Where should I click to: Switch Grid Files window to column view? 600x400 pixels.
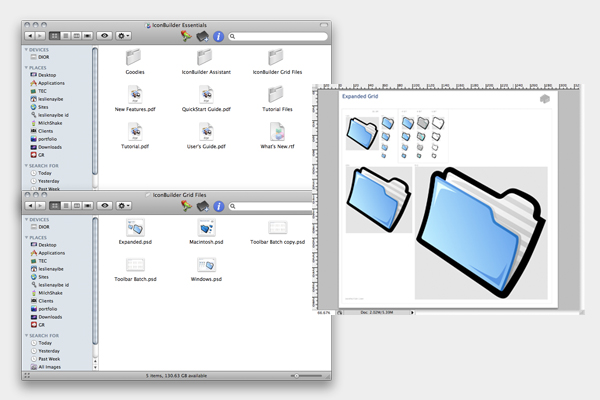click(x=77, y=206)
